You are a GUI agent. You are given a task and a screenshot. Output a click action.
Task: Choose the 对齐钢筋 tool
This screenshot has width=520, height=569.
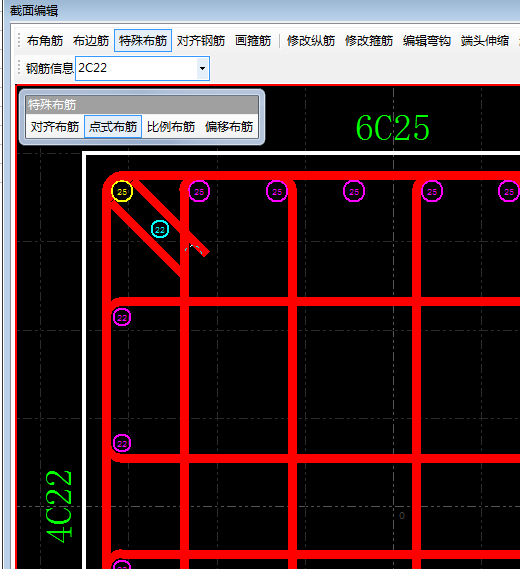[x=201, y=41]
